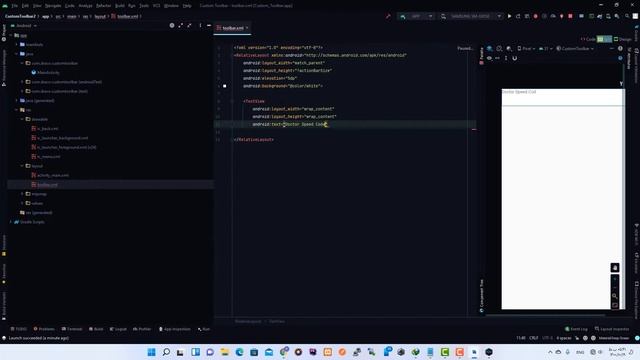Expand the mipmap folder
The height and width of the screenshot is (360, 640).
[x=22, y=194]
